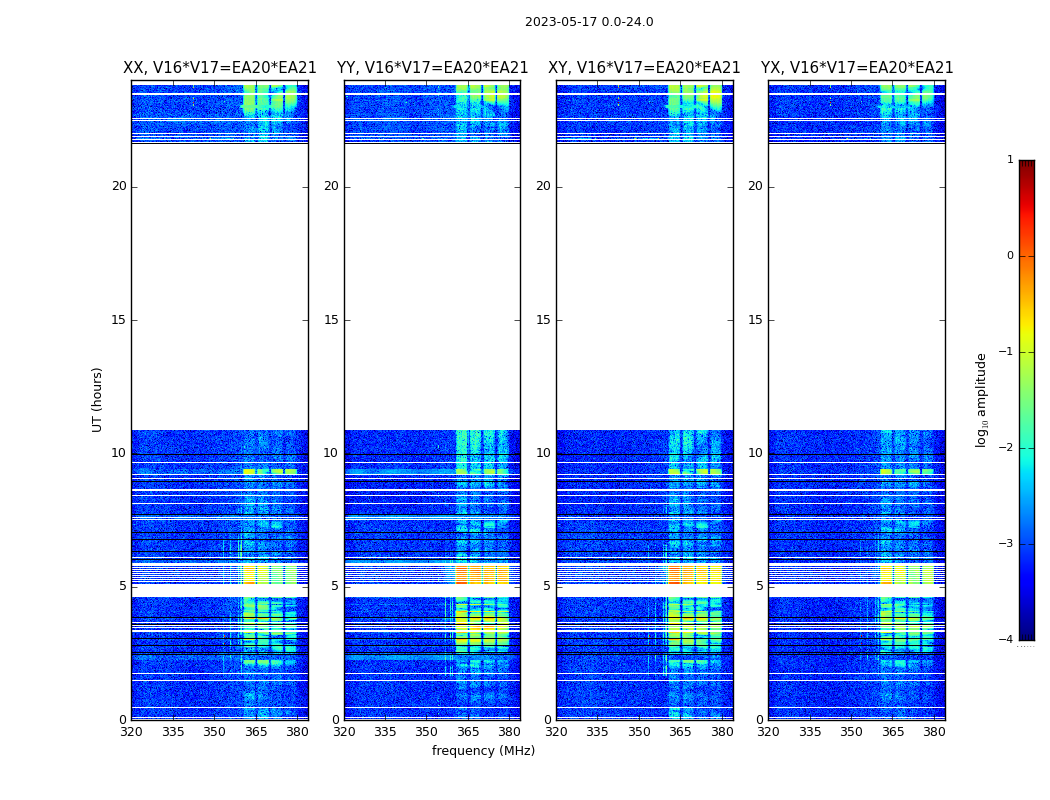
Task: Click the log10 amplitude colorbar label
Action: (x=981, y=400)
